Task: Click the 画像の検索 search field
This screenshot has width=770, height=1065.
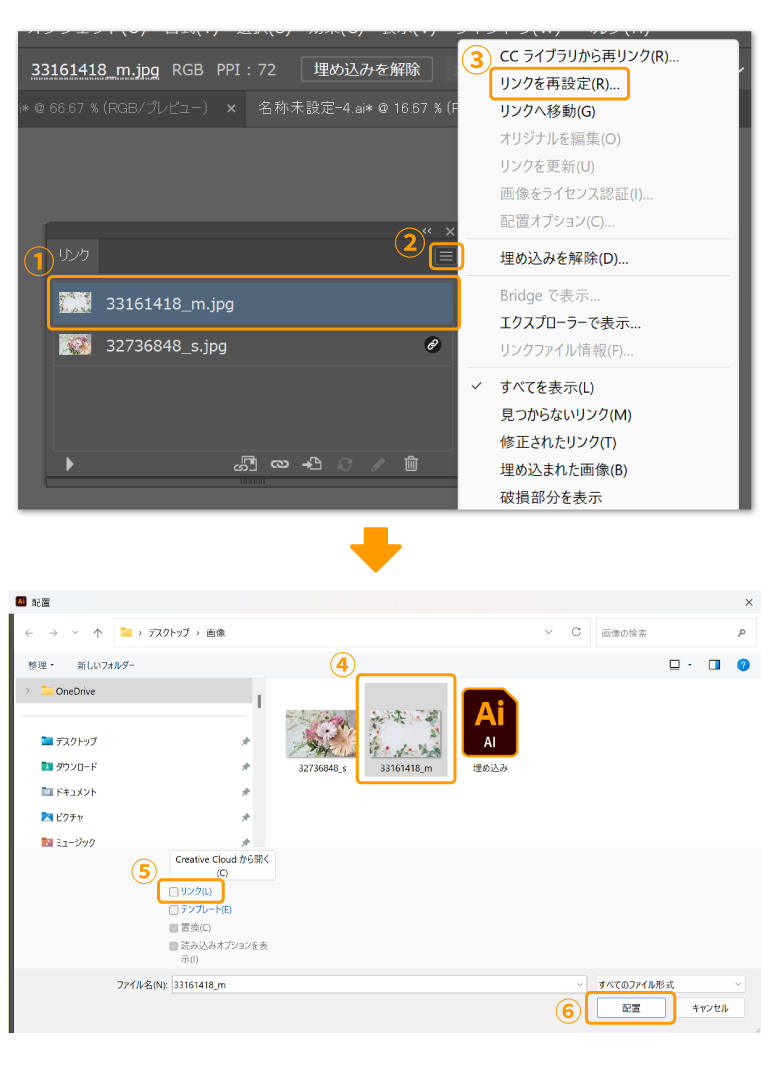Action: point(676,633)
